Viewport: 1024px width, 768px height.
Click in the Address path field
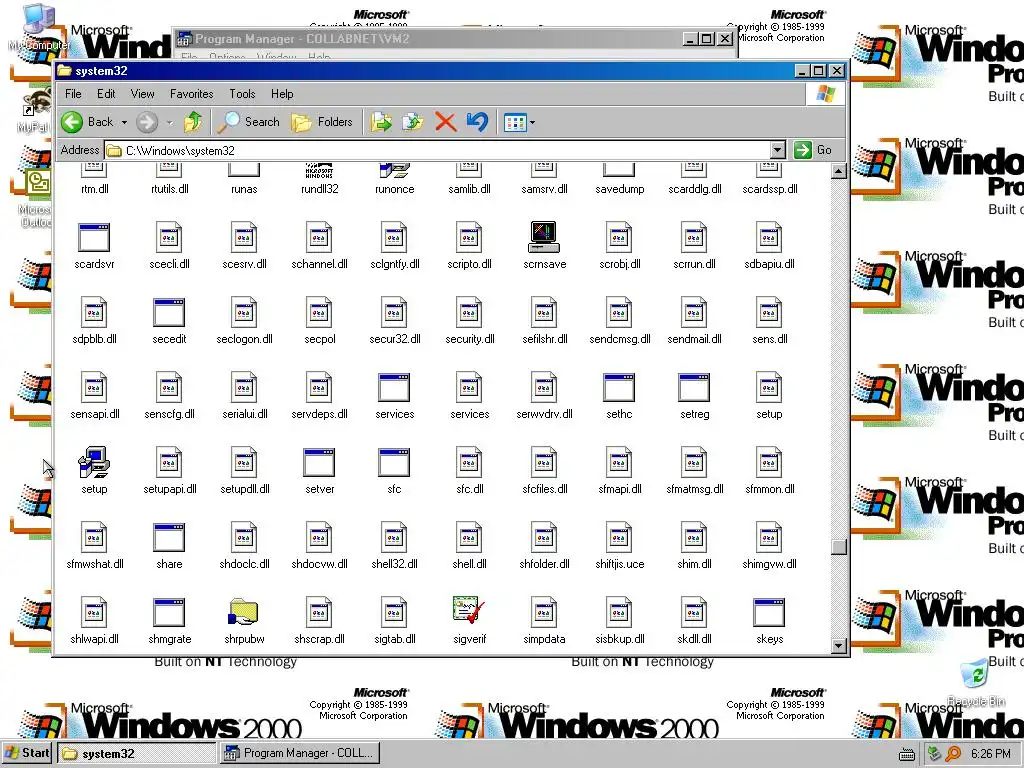438,150
